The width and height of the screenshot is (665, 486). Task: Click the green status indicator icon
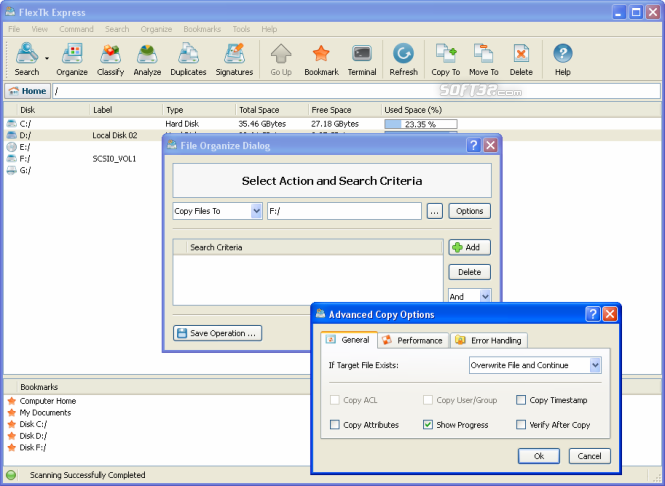tap(11, 475)
